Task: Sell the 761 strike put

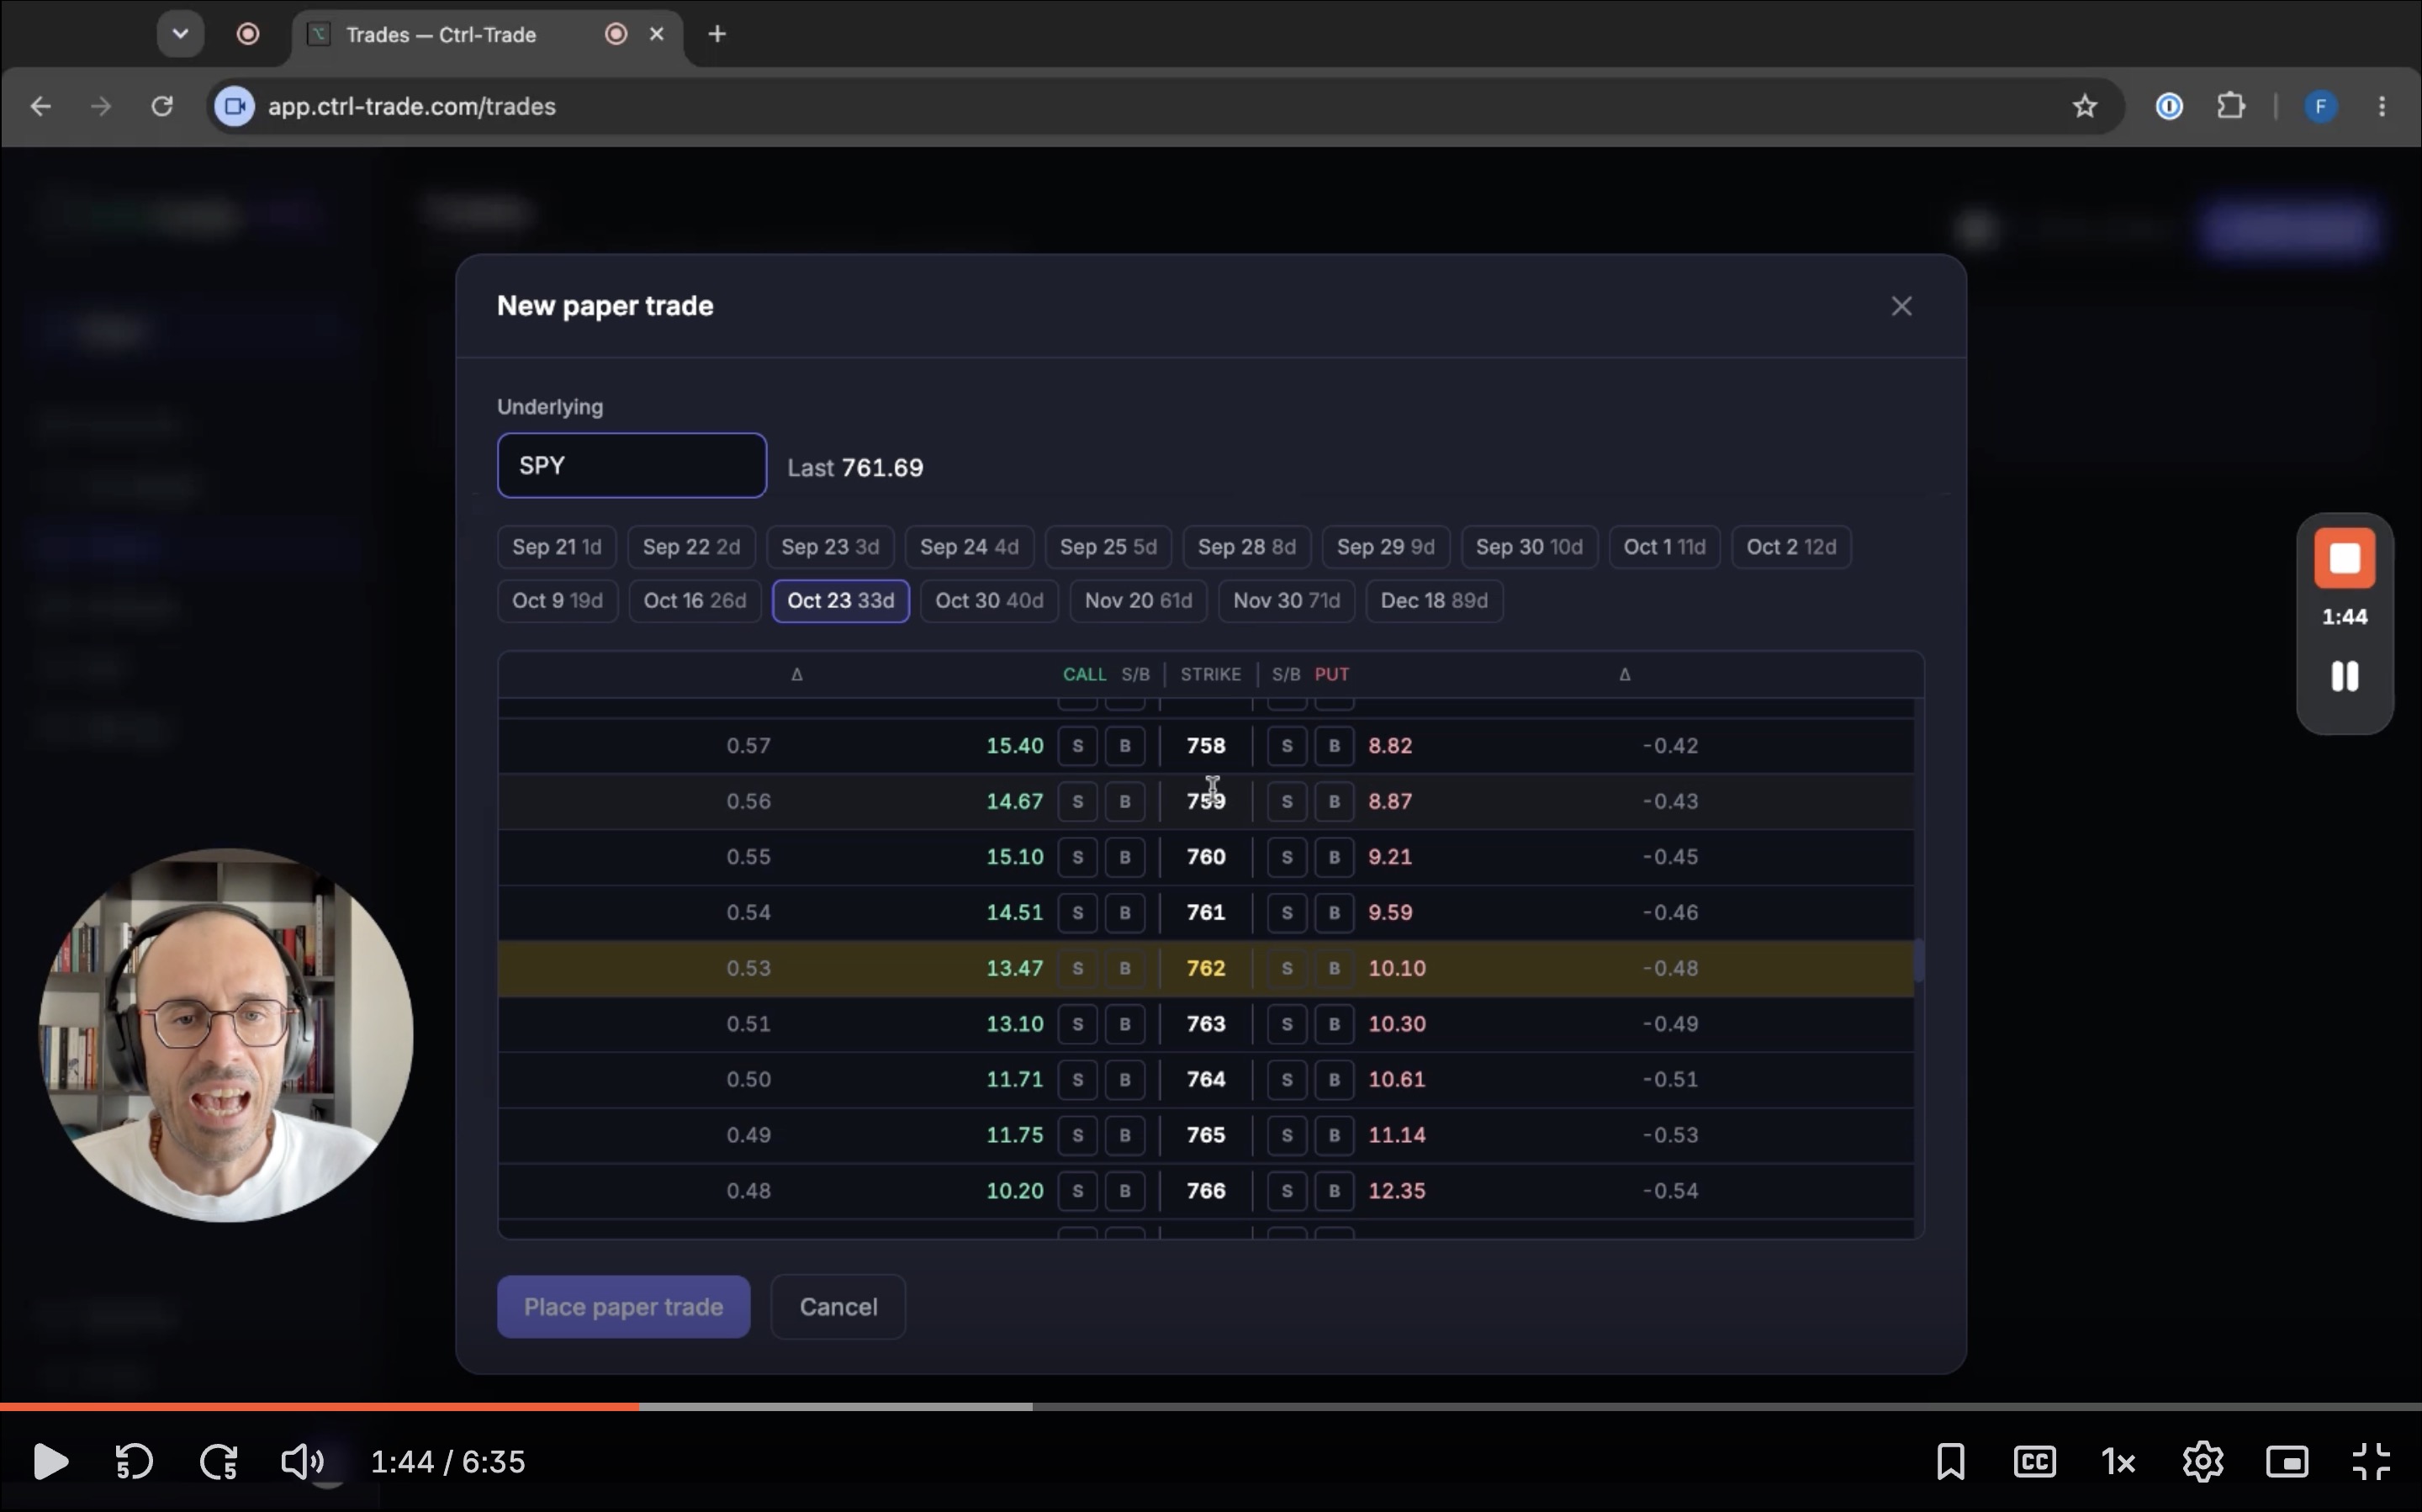Action: [x=1287, y=912]
